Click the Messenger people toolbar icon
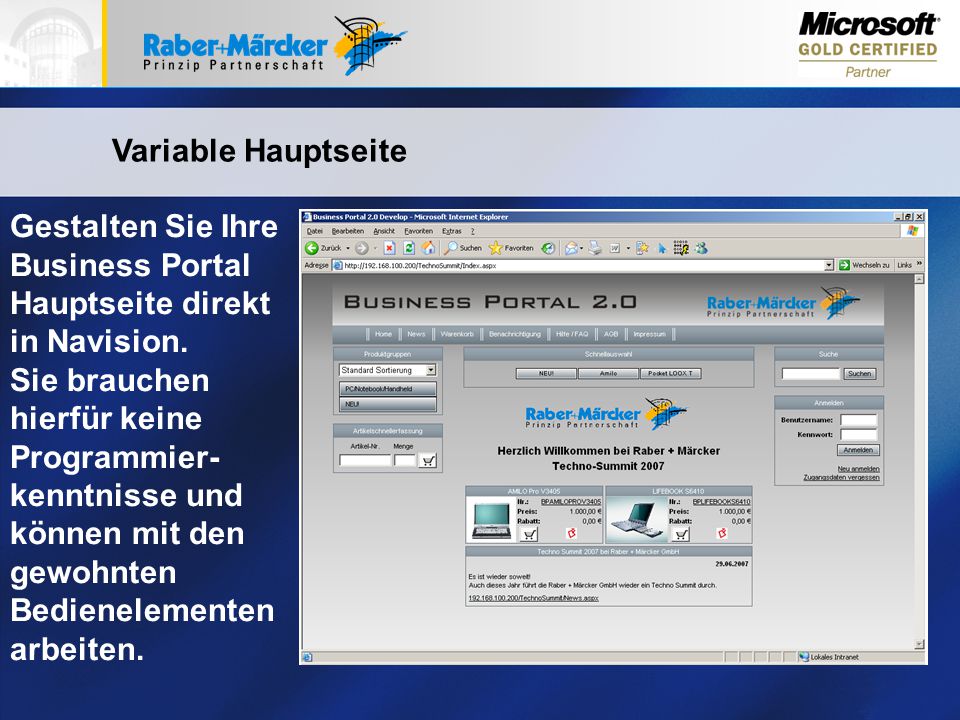This screenshot has width=960, height=720. pos(702,248)
